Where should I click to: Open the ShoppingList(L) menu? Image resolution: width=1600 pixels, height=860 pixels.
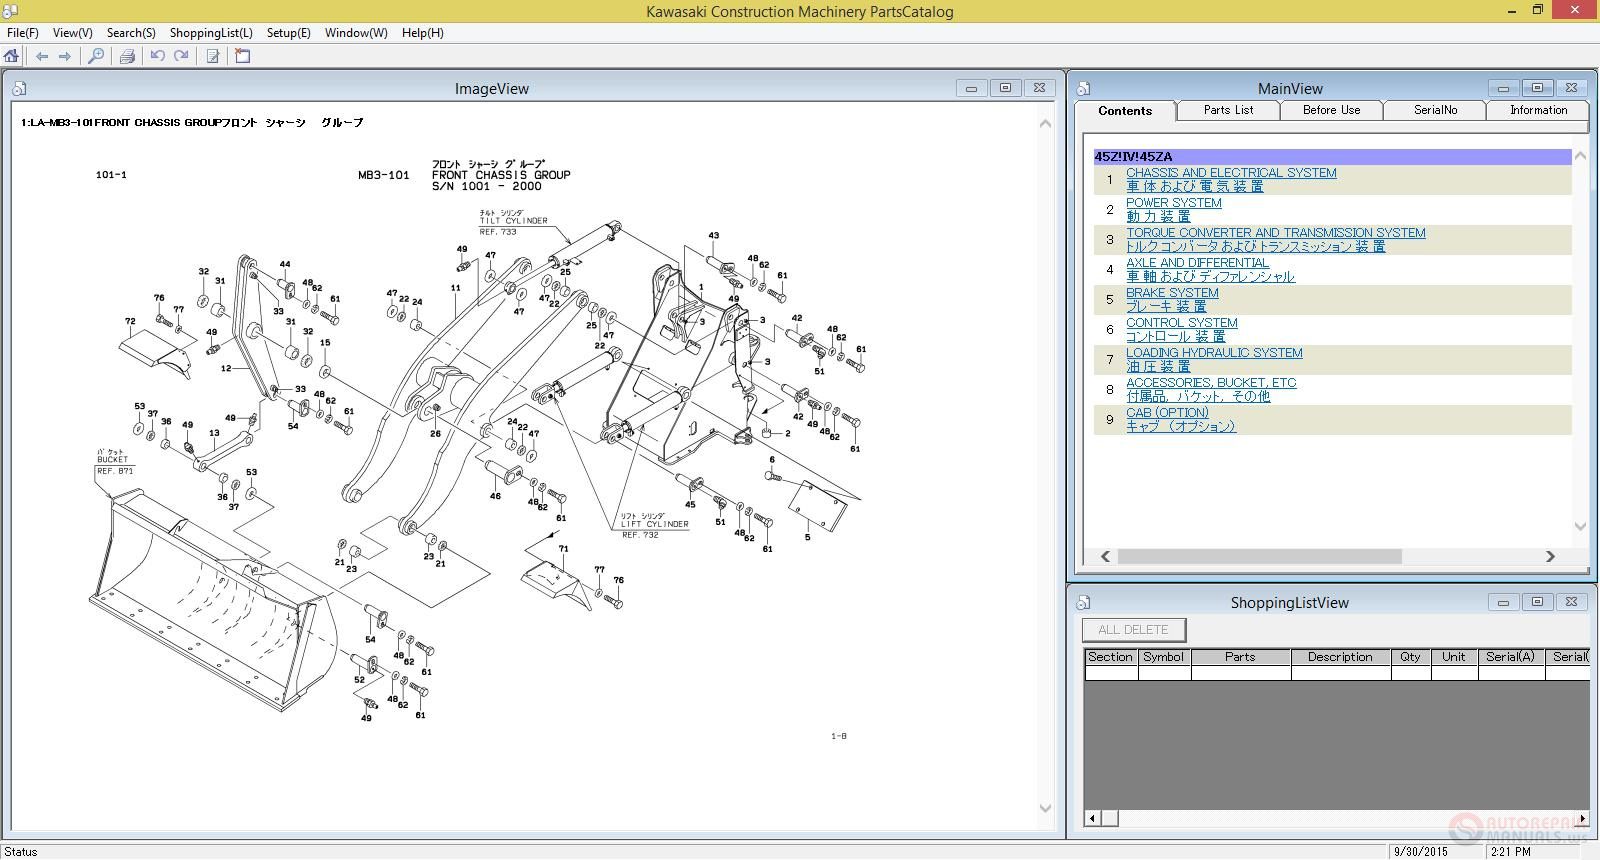[211, 33]
